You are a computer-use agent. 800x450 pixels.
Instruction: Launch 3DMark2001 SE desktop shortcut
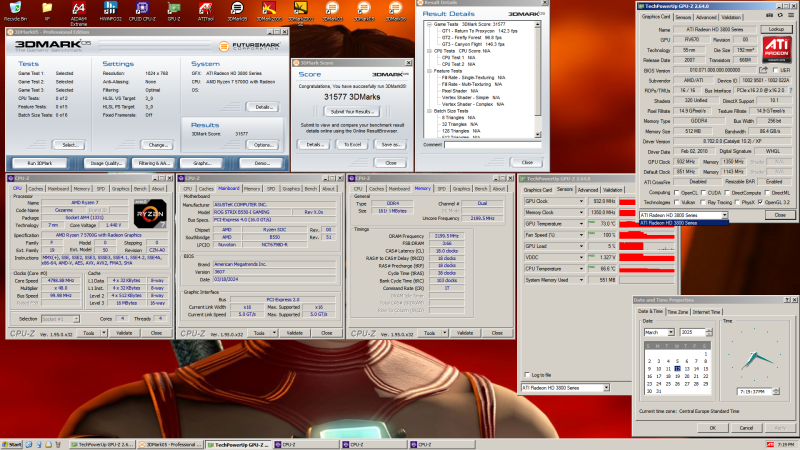[x=300, y=11]
